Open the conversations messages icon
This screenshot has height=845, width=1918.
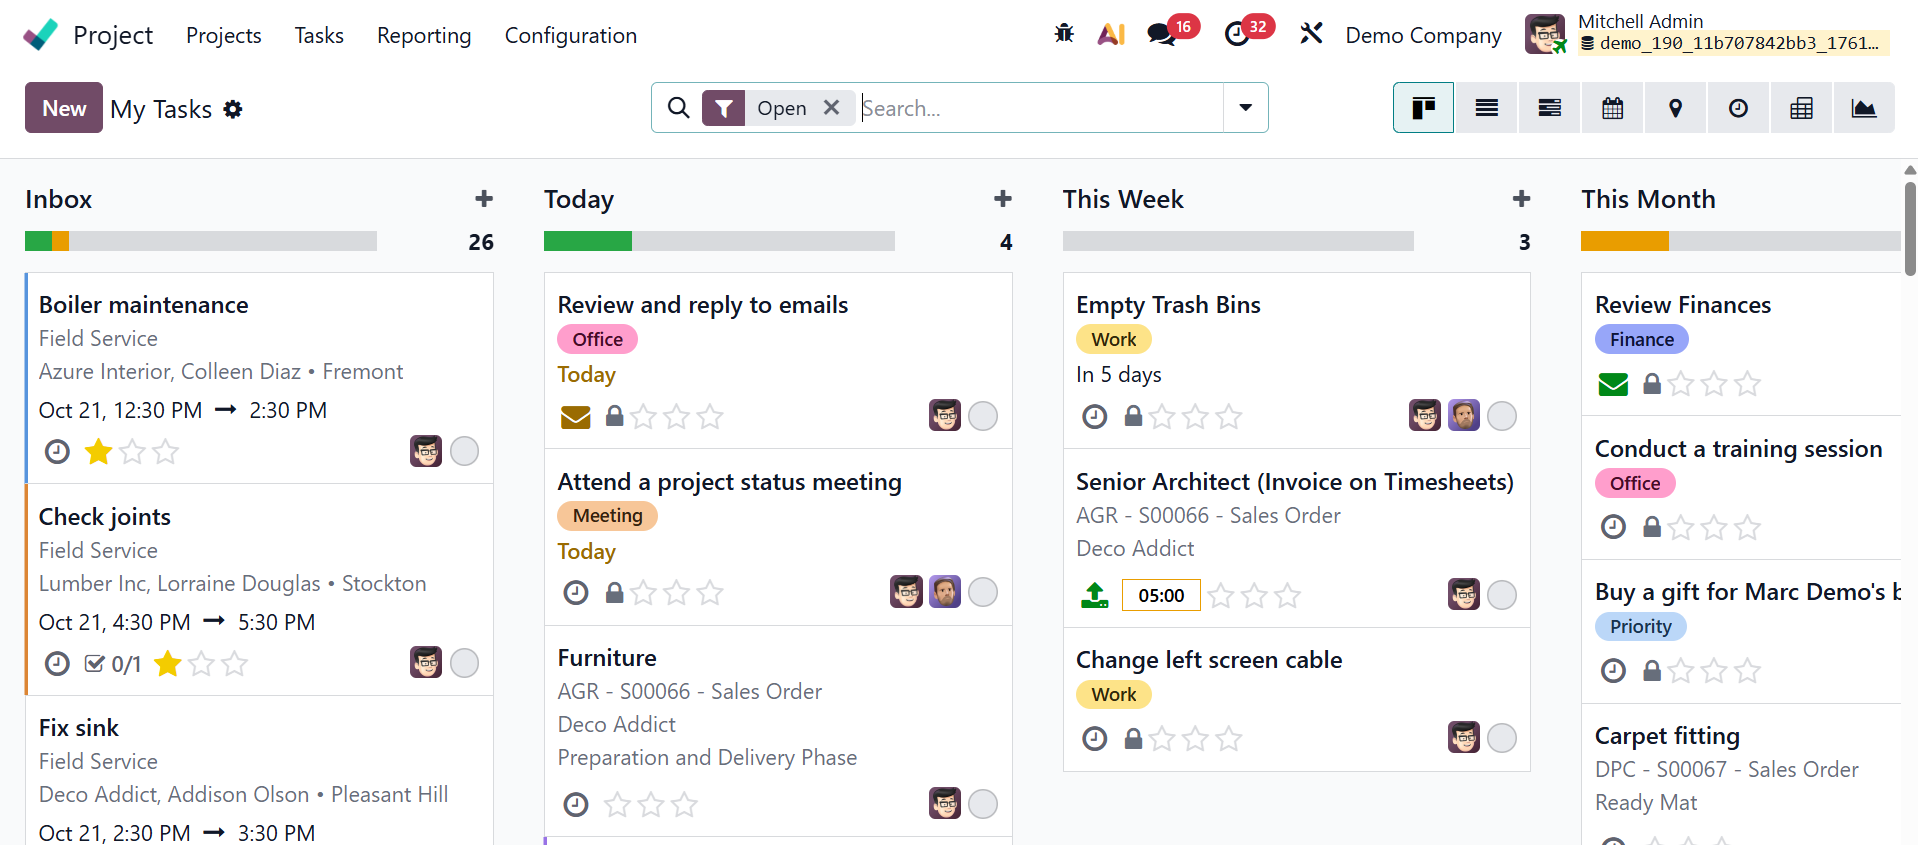click(x=1161, y=34)
